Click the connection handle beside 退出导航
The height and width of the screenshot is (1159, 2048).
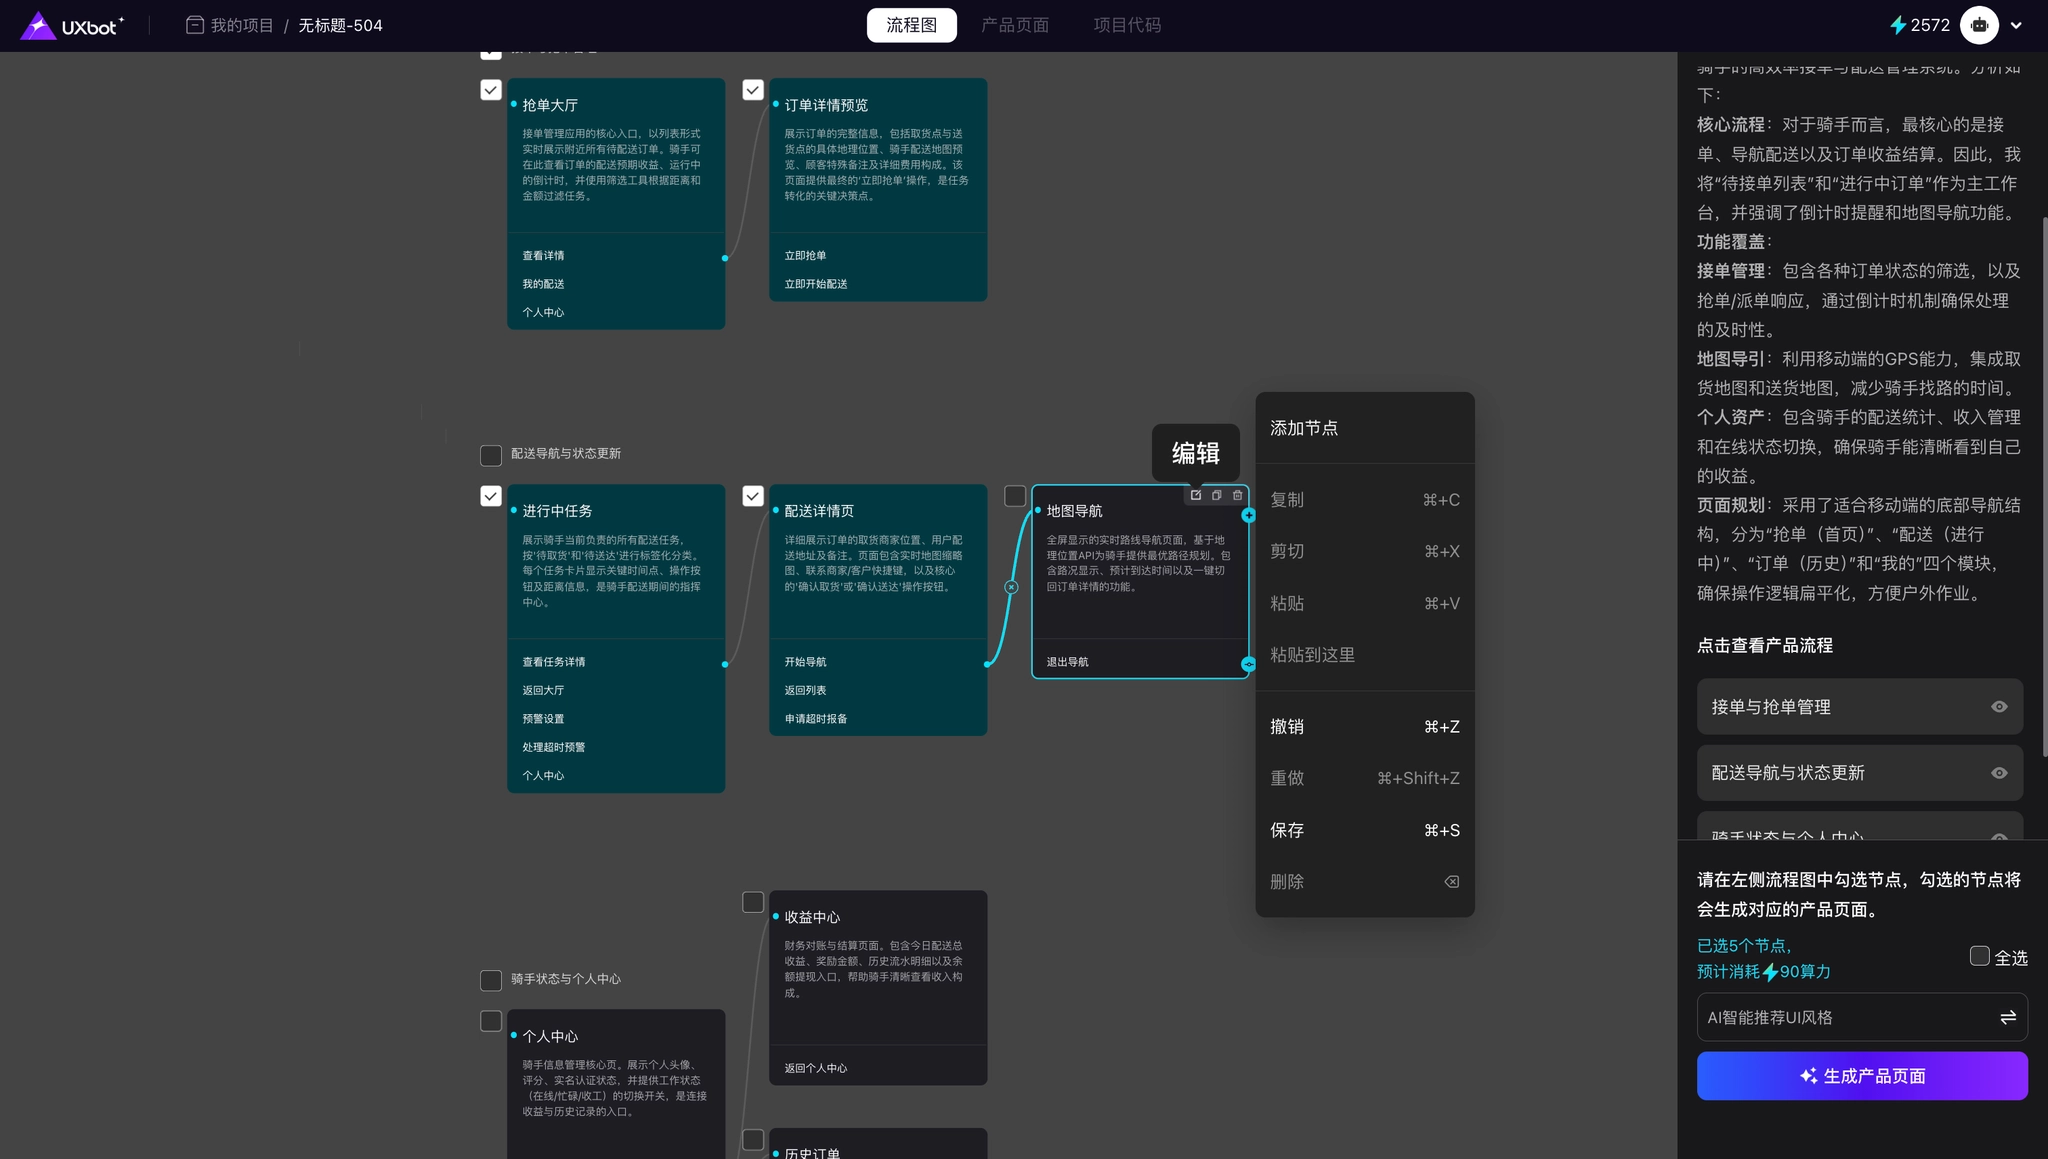coord(1248,664)
